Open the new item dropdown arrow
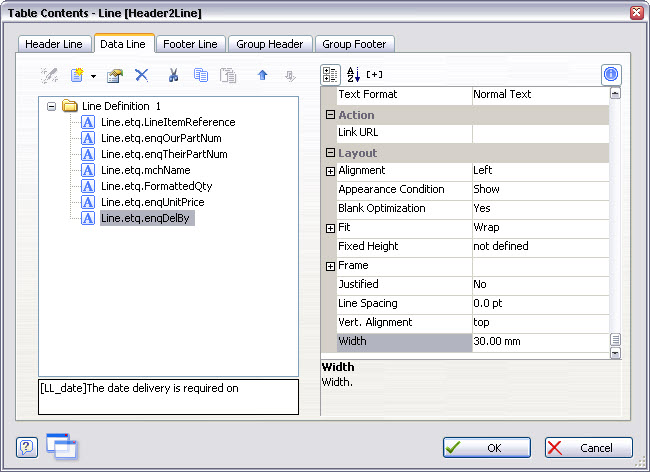 coord(93,76)
